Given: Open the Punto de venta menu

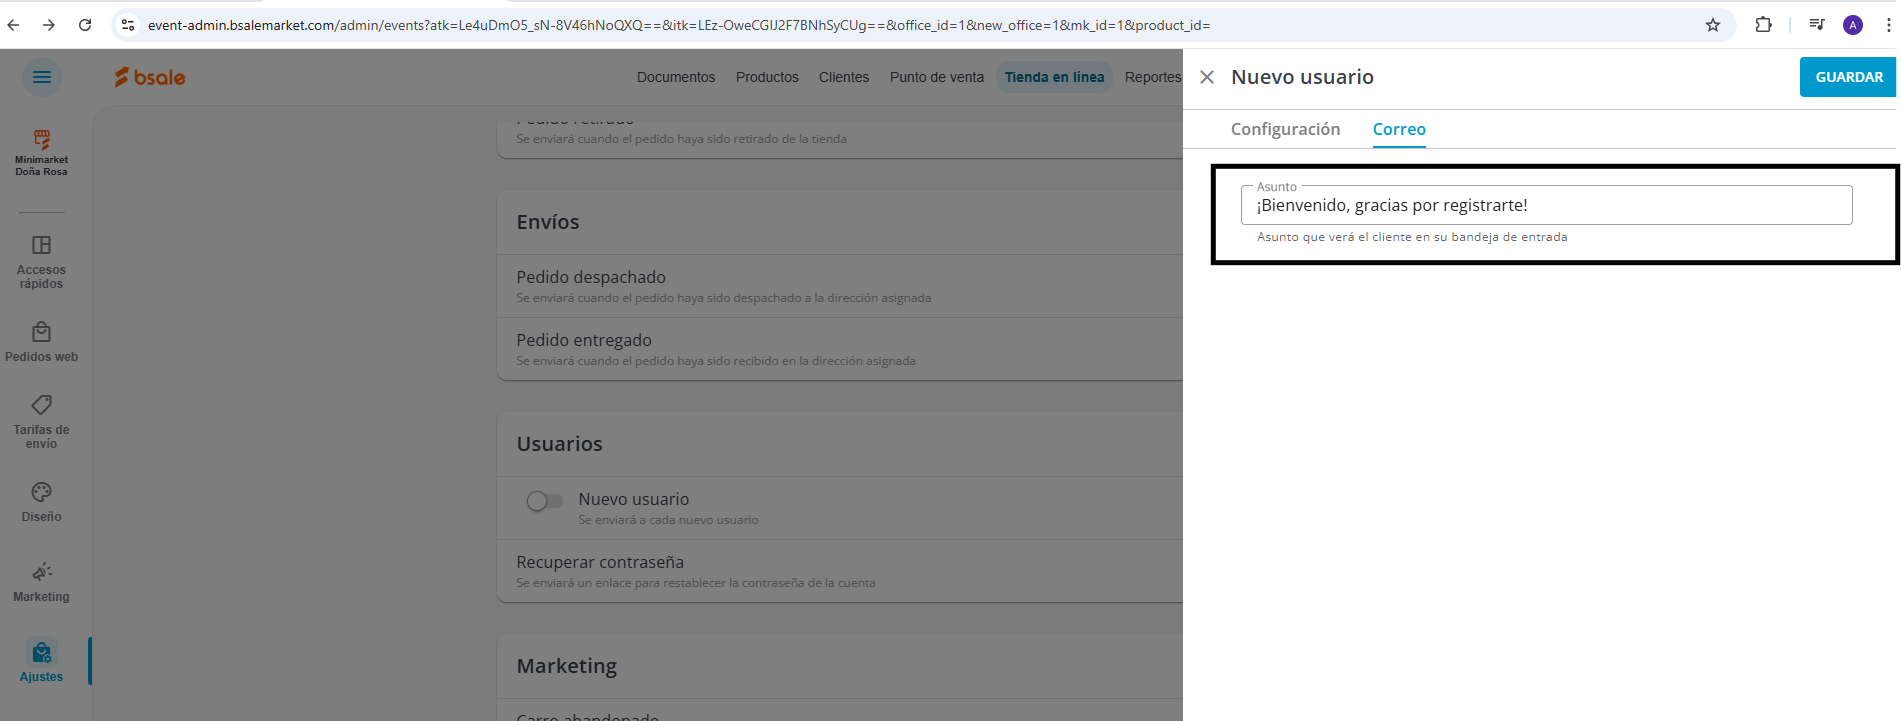Looking at the screenshot, I should pos(937,77).
